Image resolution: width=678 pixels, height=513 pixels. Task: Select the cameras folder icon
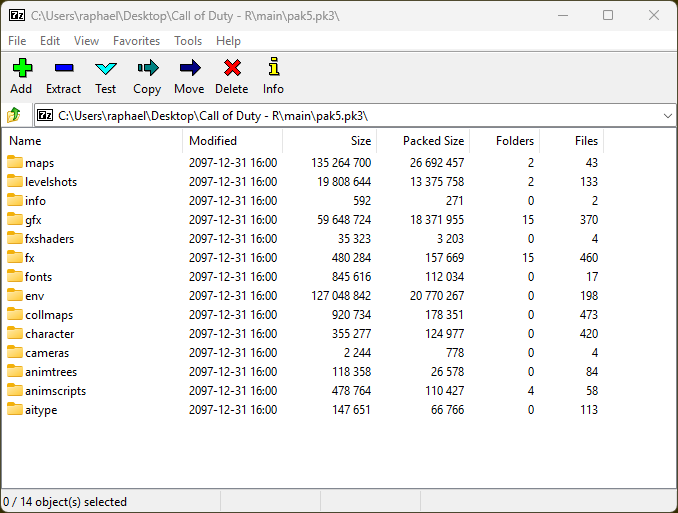15,352
